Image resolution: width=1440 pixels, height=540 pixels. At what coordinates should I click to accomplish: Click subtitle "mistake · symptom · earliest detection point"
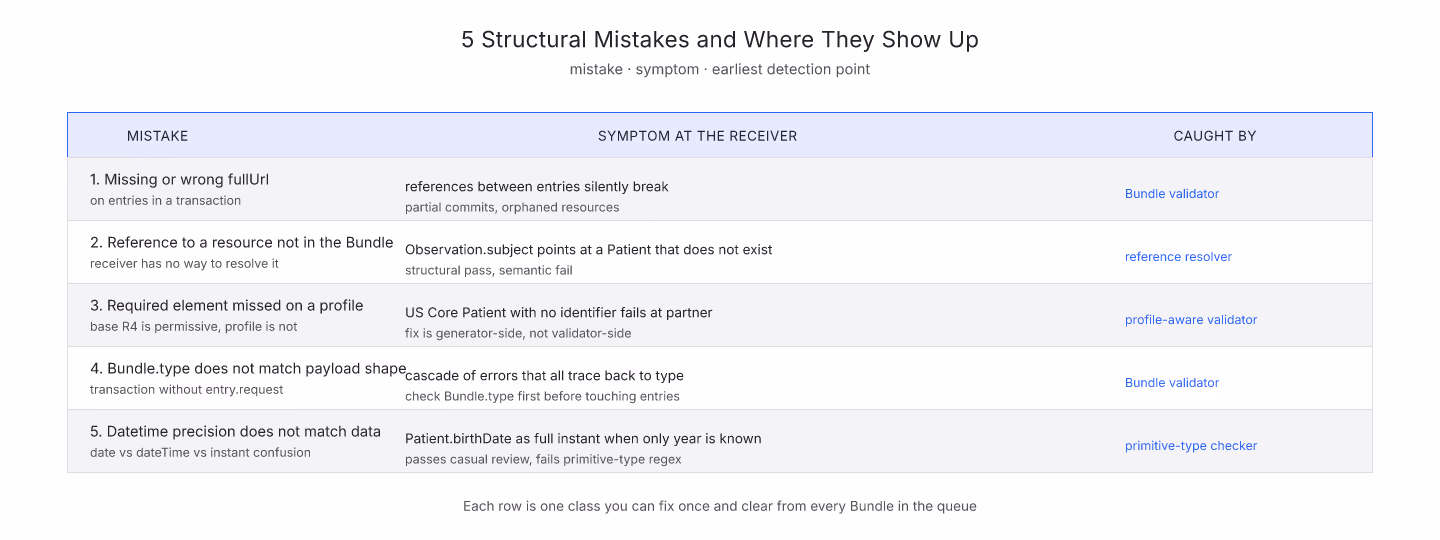(x=719, y=70)
